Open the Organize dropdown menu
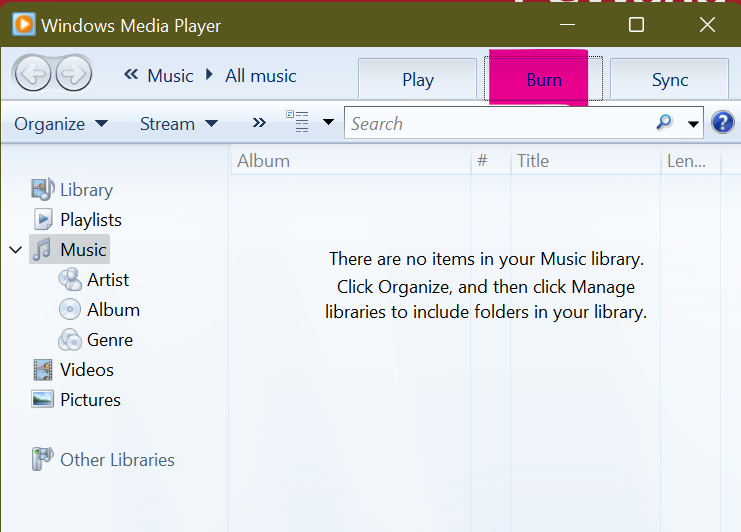 (61, 124)
